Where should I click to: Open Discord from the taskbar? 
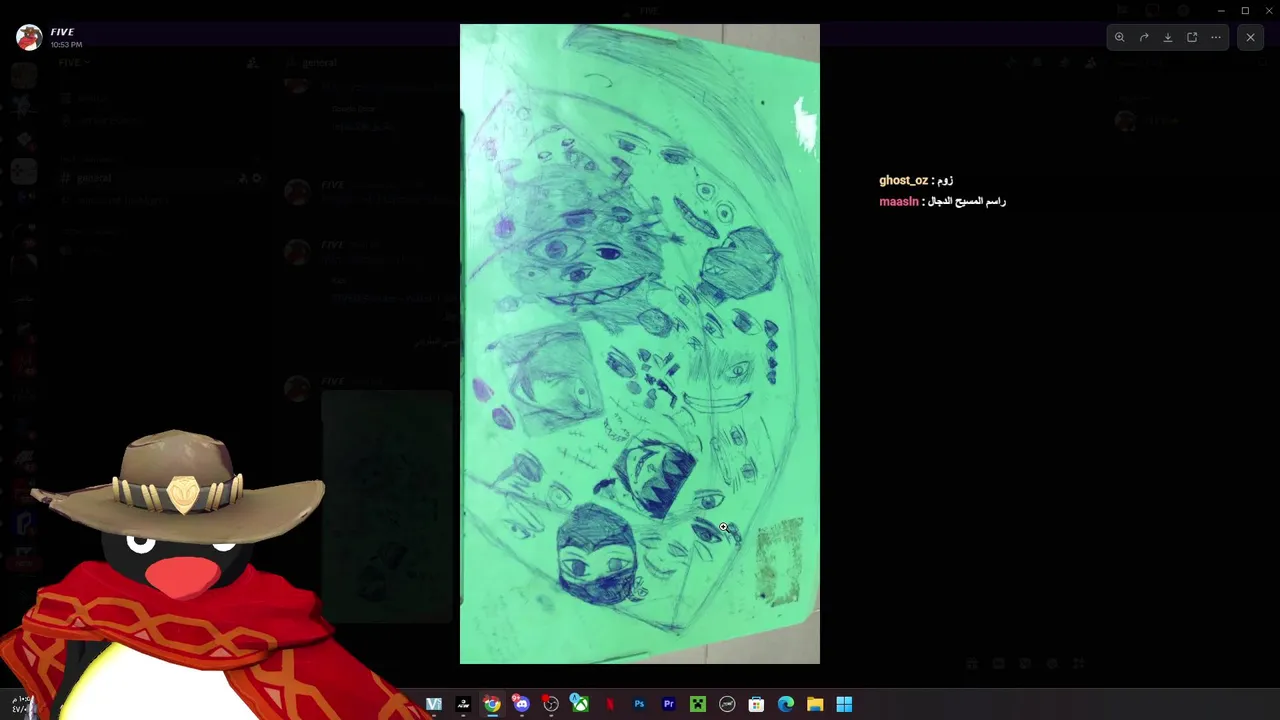pos(521,704)
